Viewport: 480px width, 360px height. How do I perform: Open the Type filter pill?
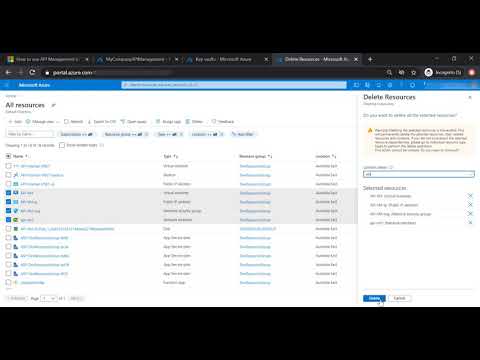point(169,134)
